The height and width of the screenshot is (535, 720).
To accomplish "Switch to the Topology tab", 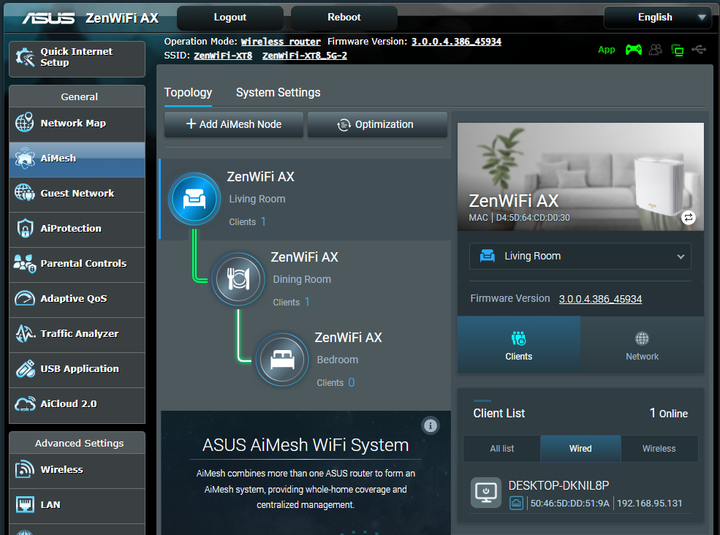I will (x=188, y=92).
